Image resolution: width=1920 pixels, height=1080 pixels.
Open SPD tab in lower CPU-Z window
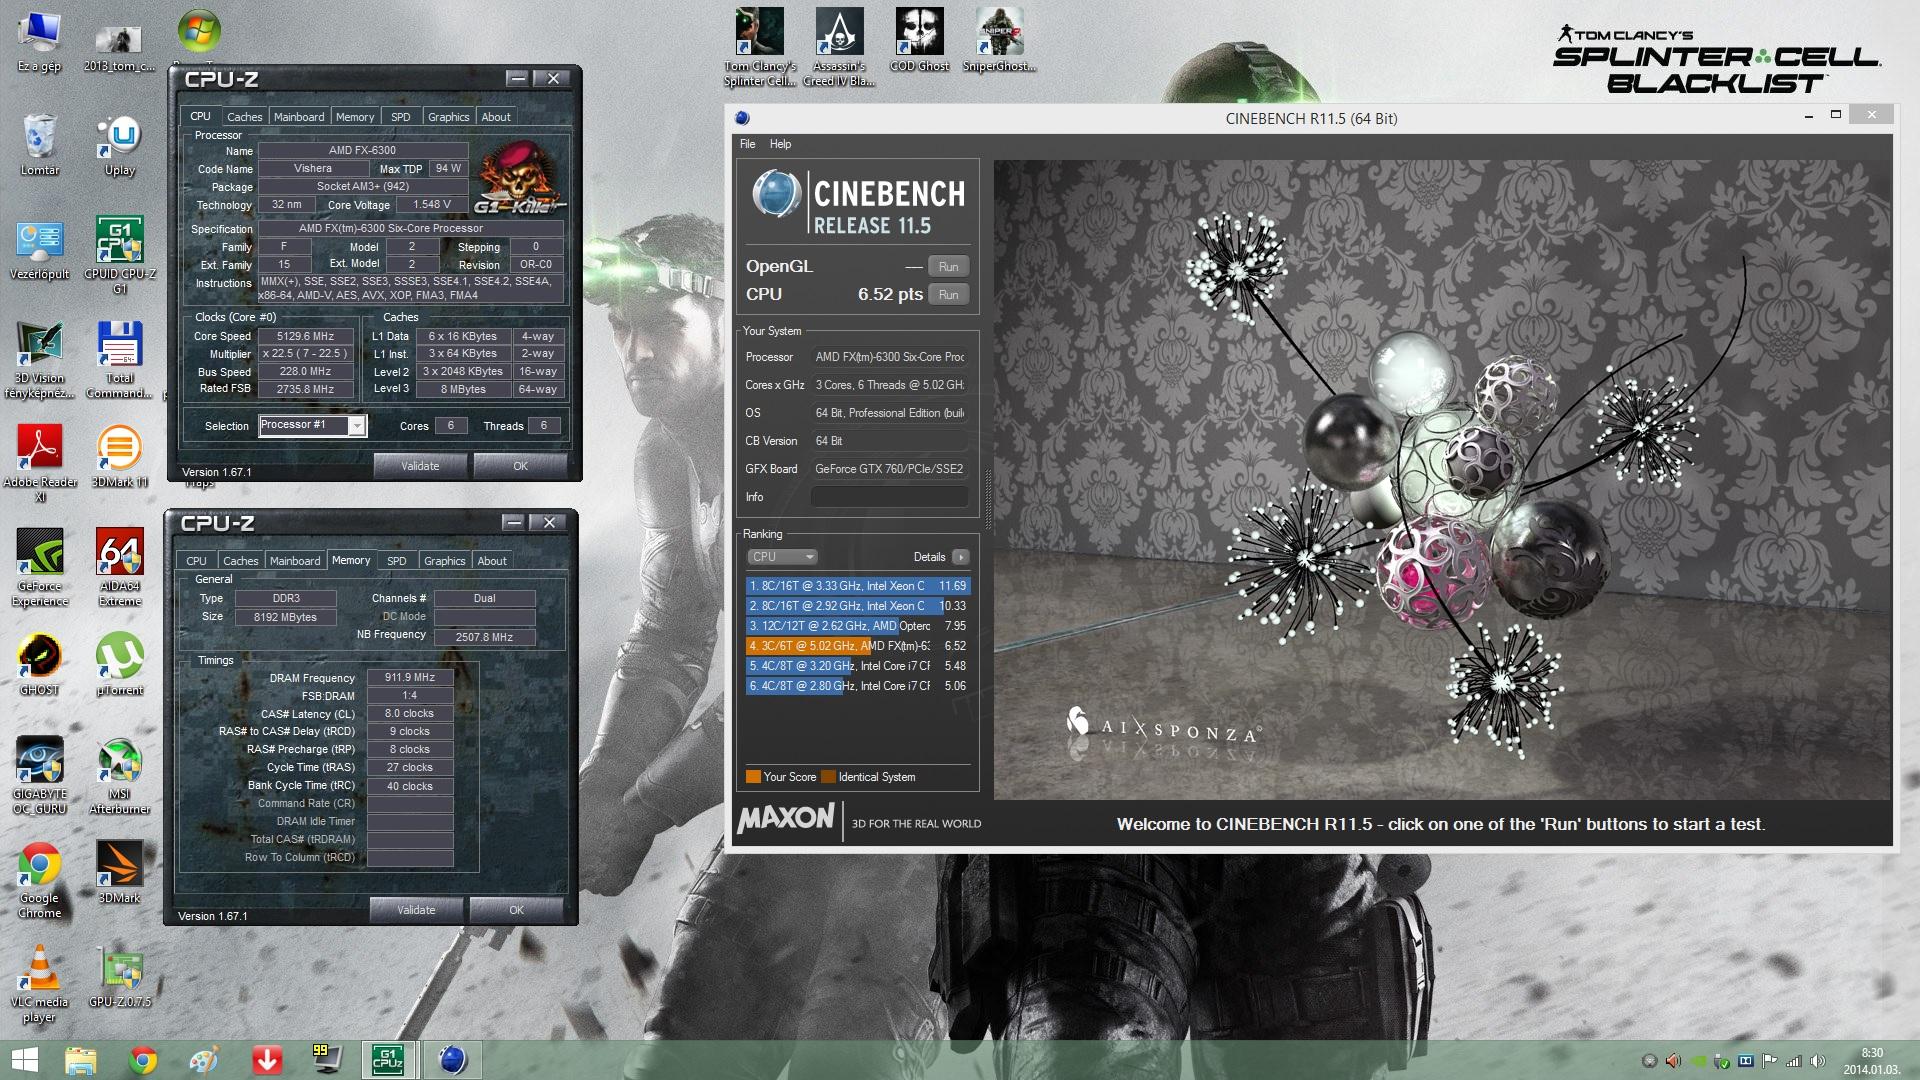pos(397,561)
